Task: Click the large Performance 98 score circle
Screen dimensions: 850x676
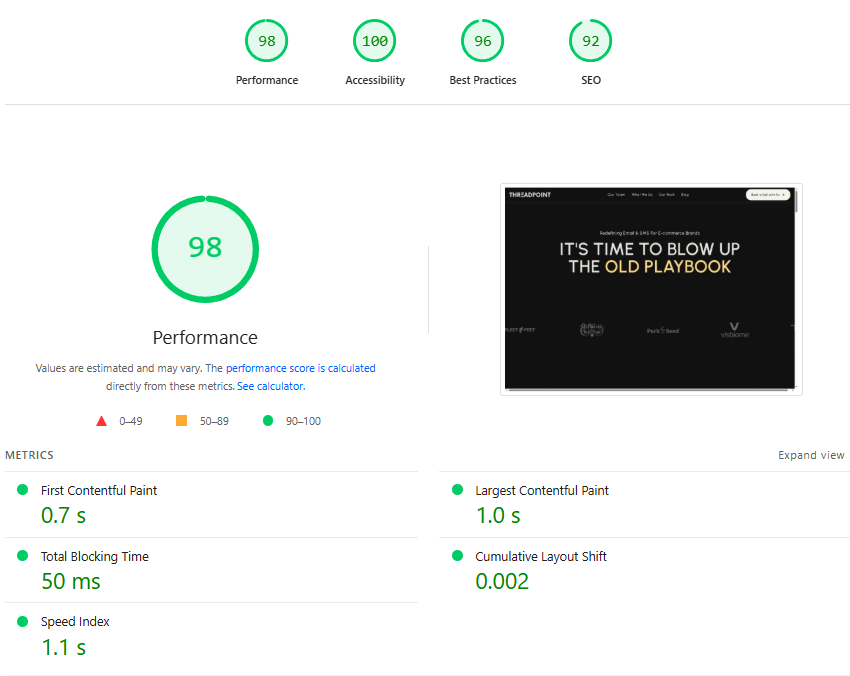Action: click(x=205, y=247)
